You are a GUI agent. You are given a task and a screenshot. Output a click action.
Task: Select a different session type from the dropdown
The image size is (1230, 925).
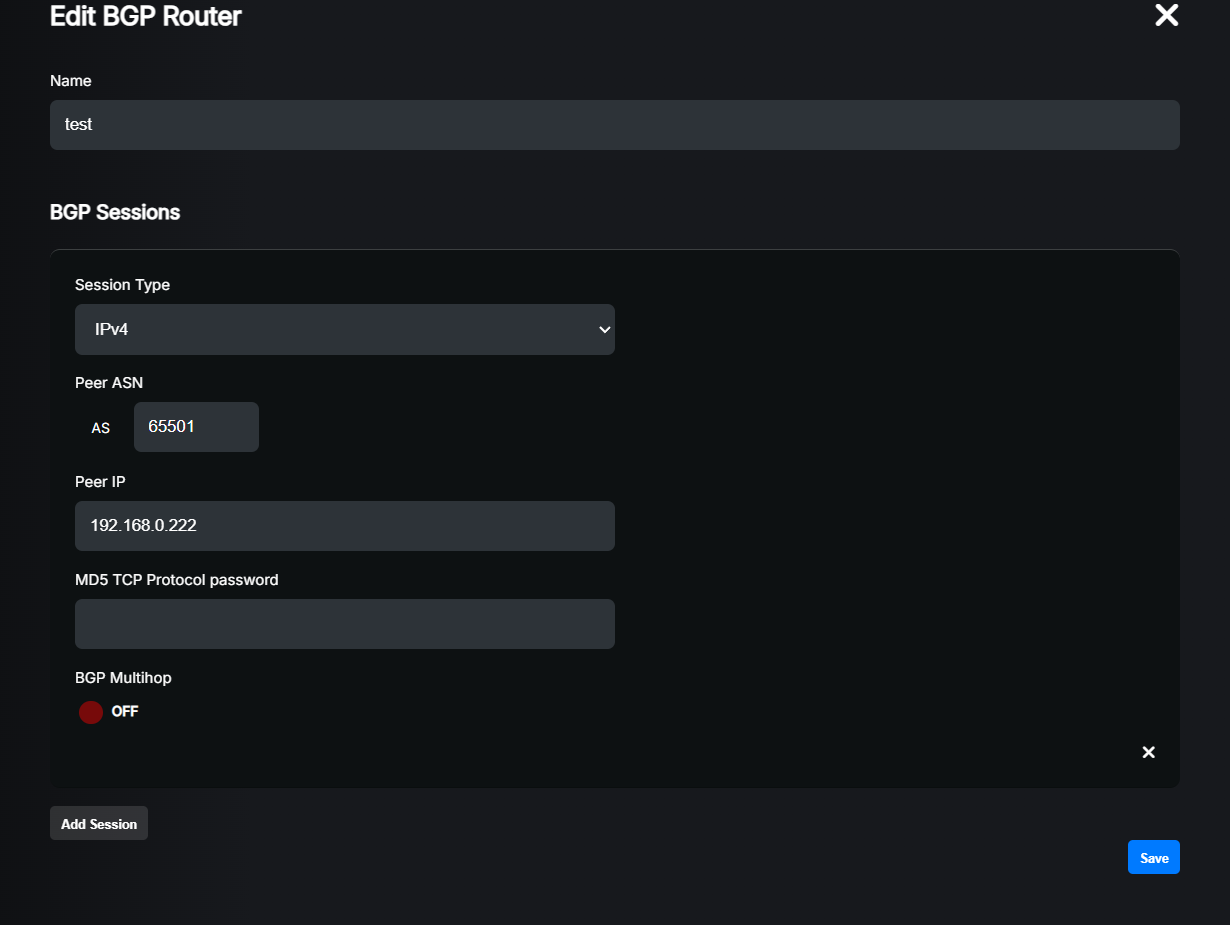(345, 329)
